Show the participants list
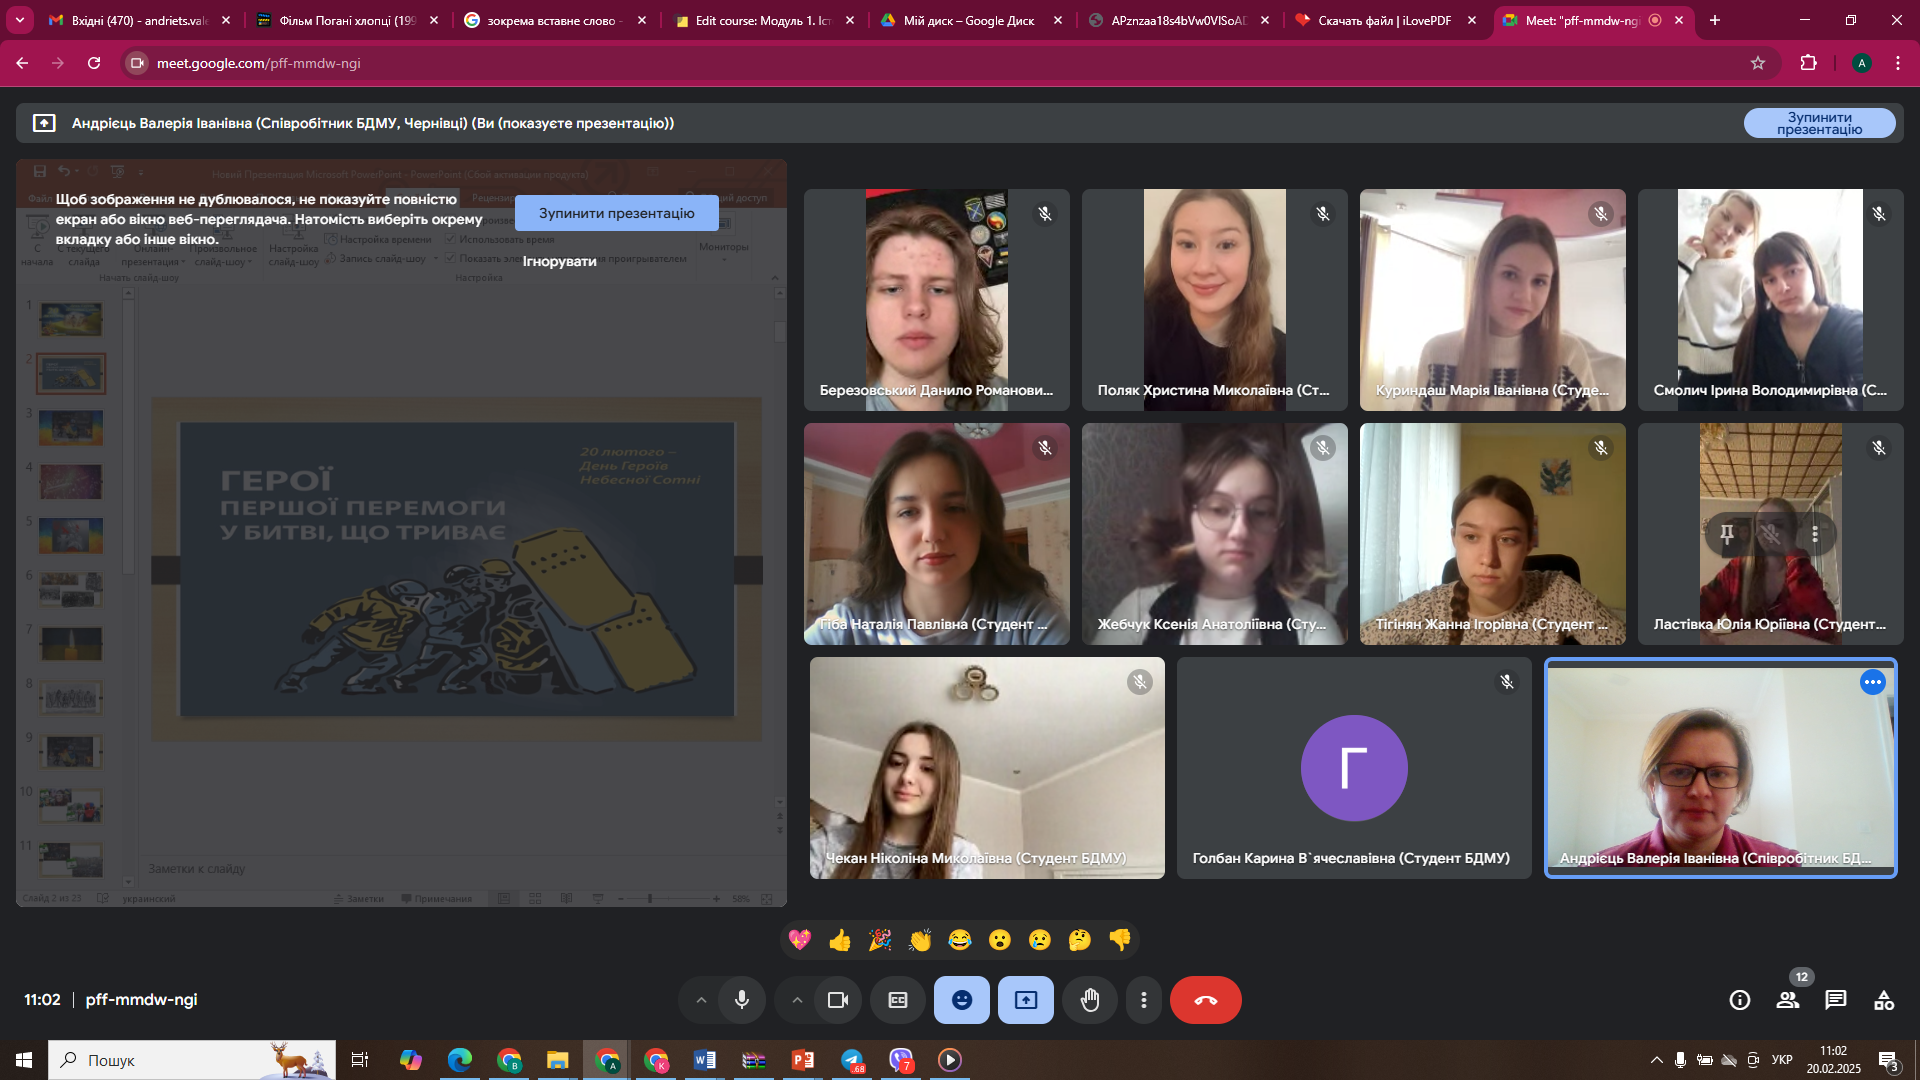The width and height of the screenshot is (1920, 1080). coord(1788,1000)
